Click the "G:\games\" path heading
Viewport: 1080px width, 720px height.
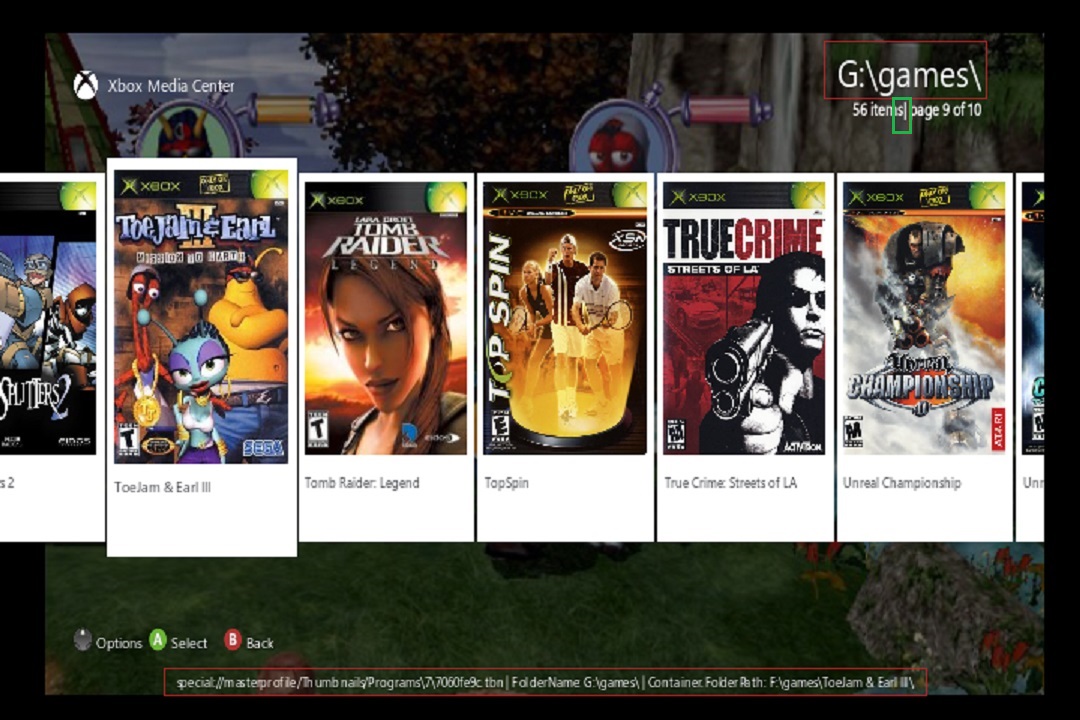(908, 74)
